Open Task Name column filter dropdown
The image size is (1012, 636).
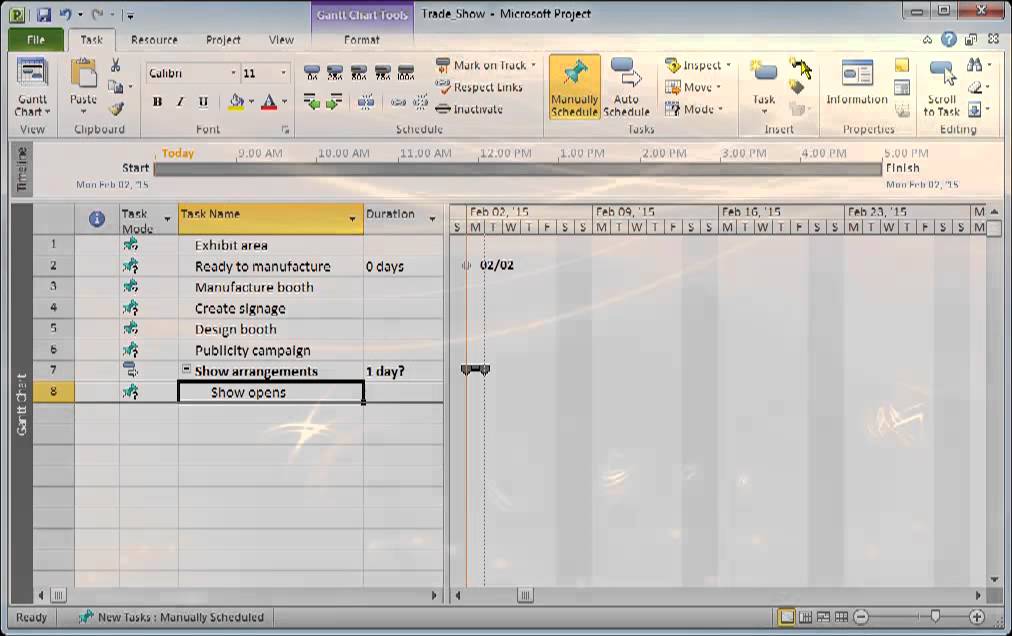point(352,219)
